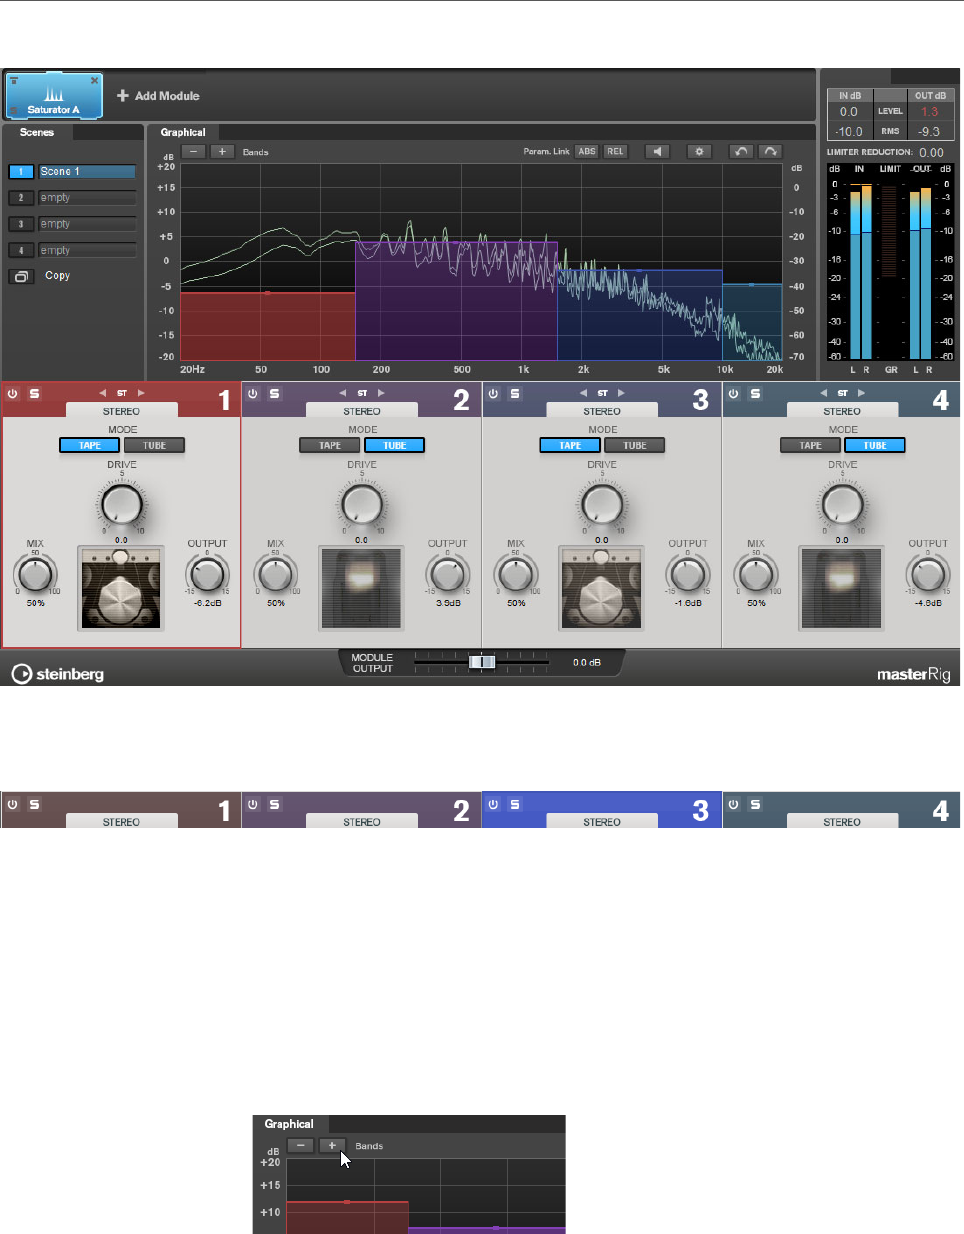Click band 4 tube display

click(x=842, y=588)
